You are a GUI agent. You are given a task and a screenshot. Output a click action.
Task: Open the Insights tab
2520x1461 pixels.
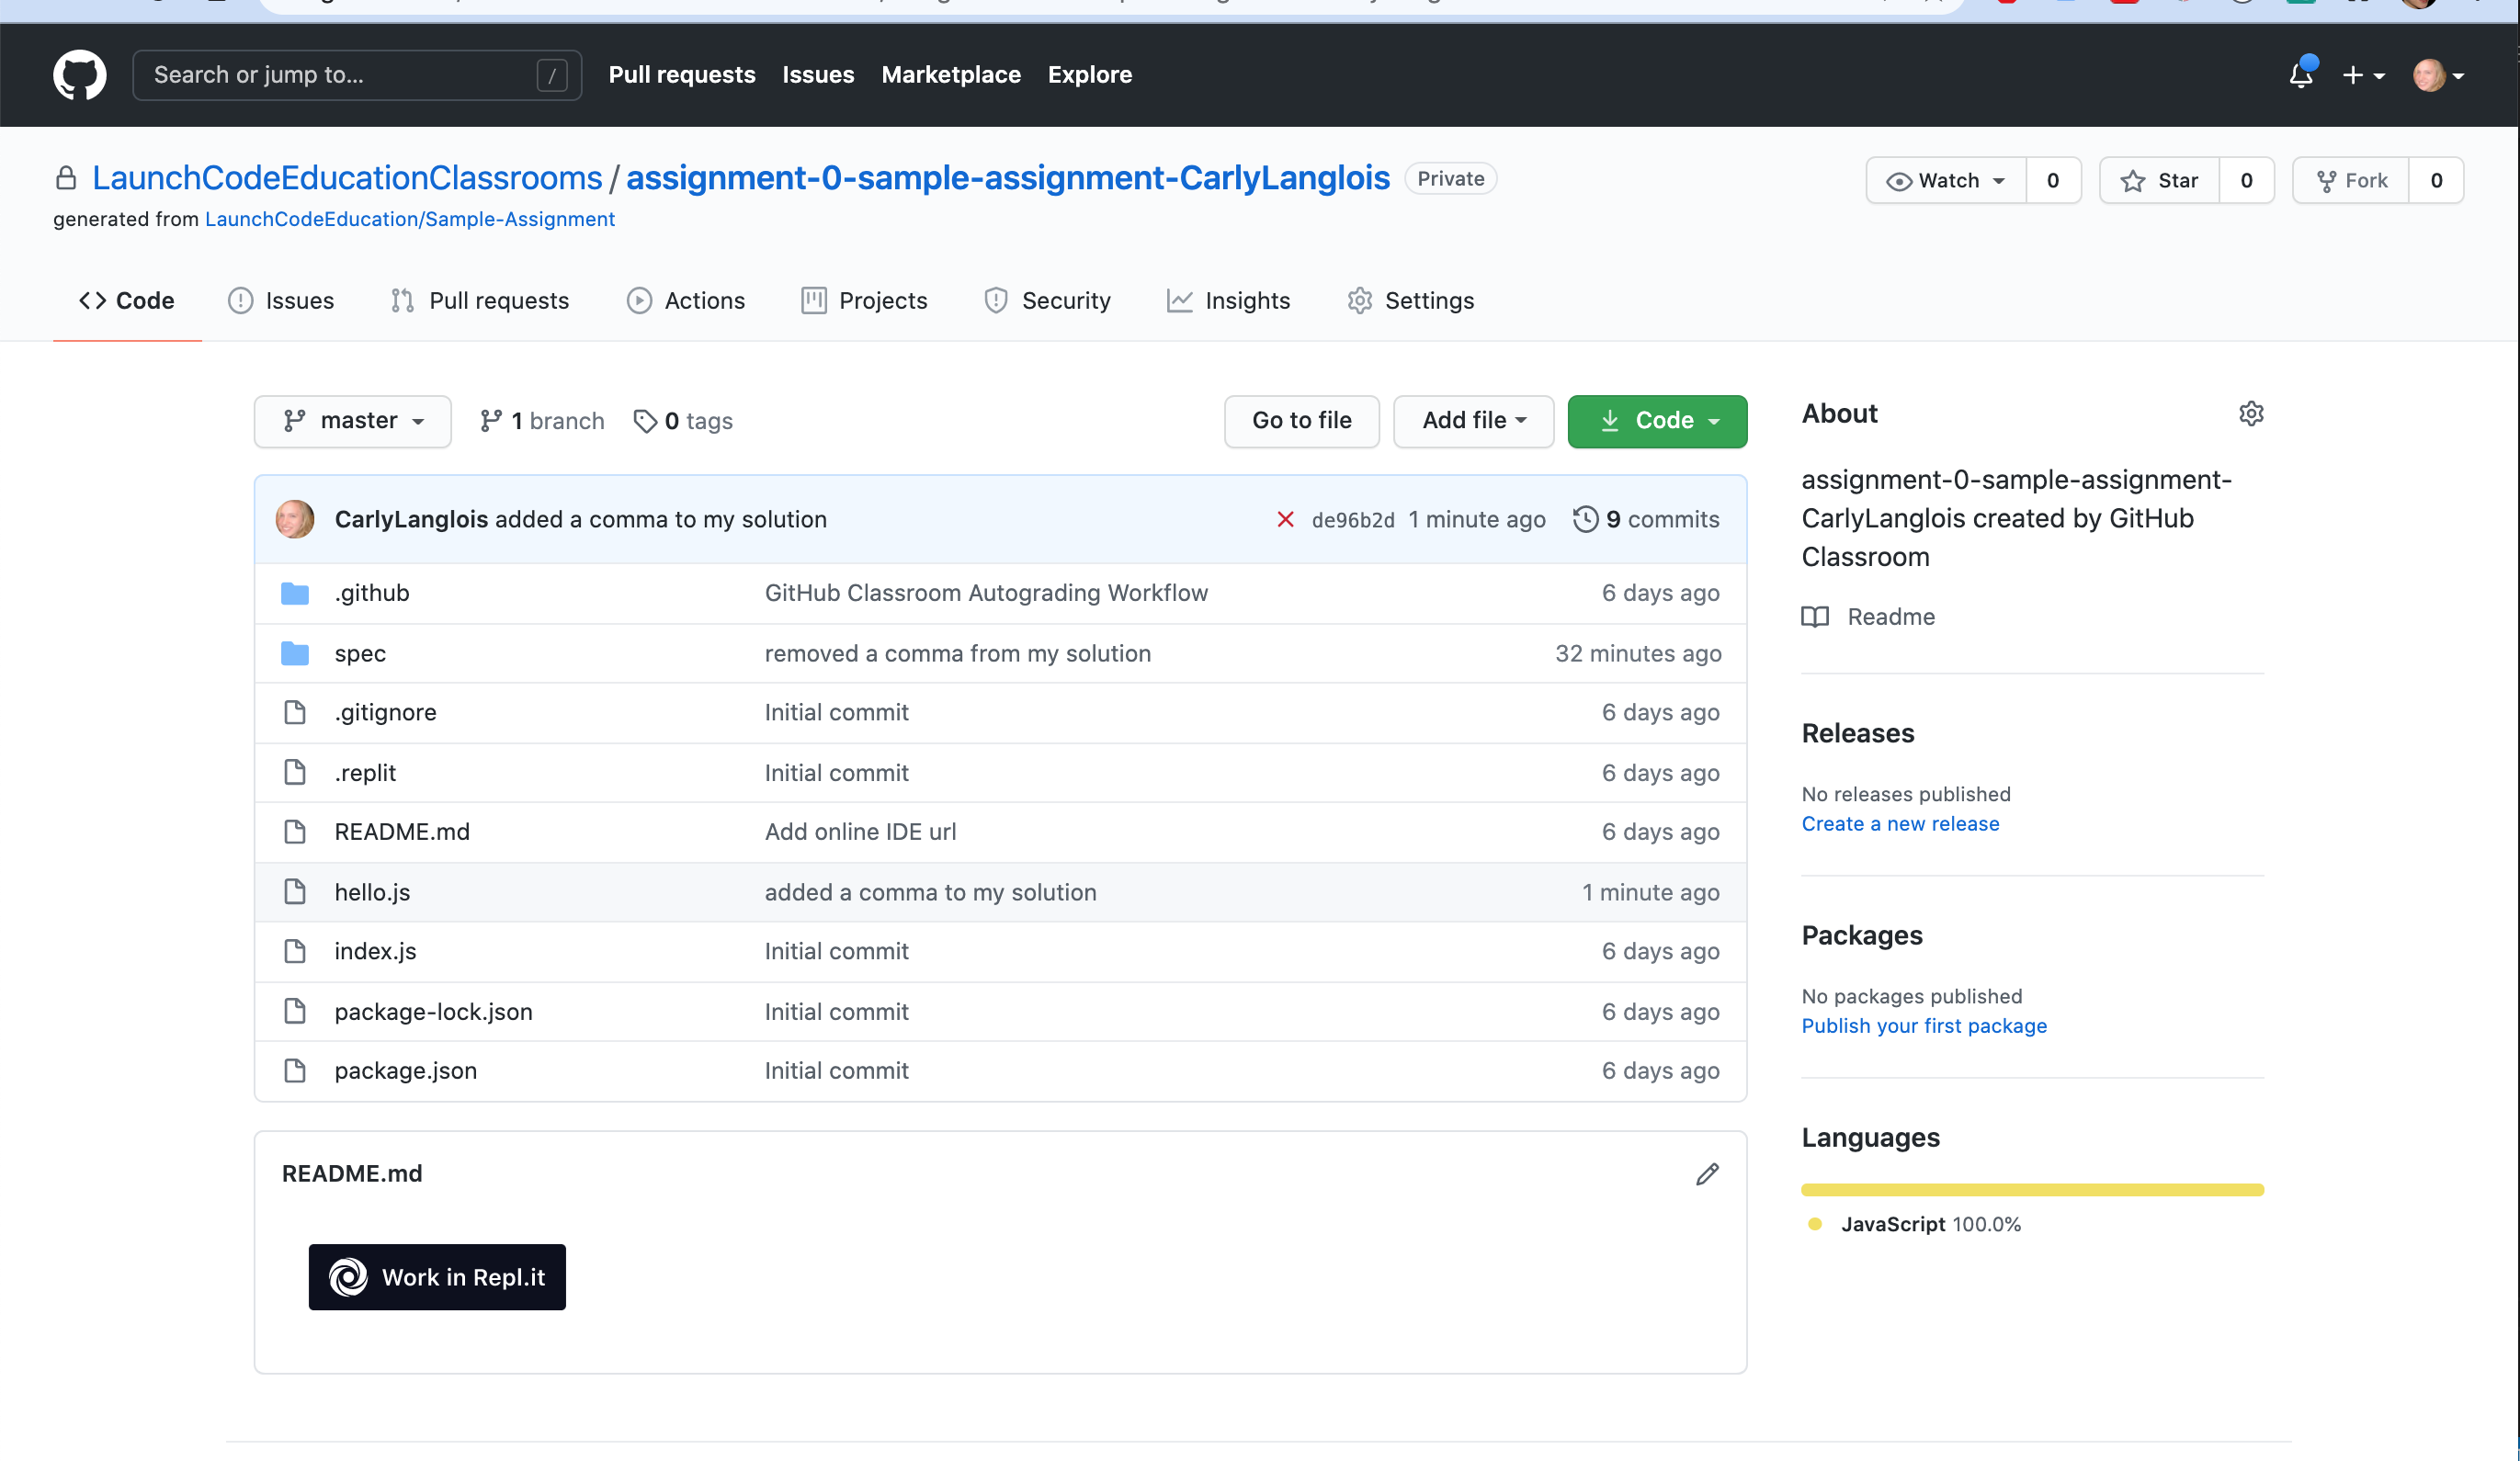click(1229, 301)
